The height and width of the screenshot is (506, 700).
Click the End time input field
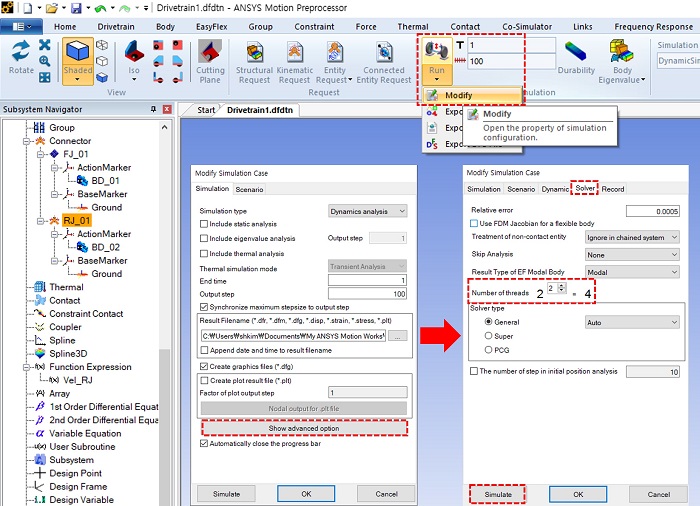pyautogui.click(x=367, y=280)
